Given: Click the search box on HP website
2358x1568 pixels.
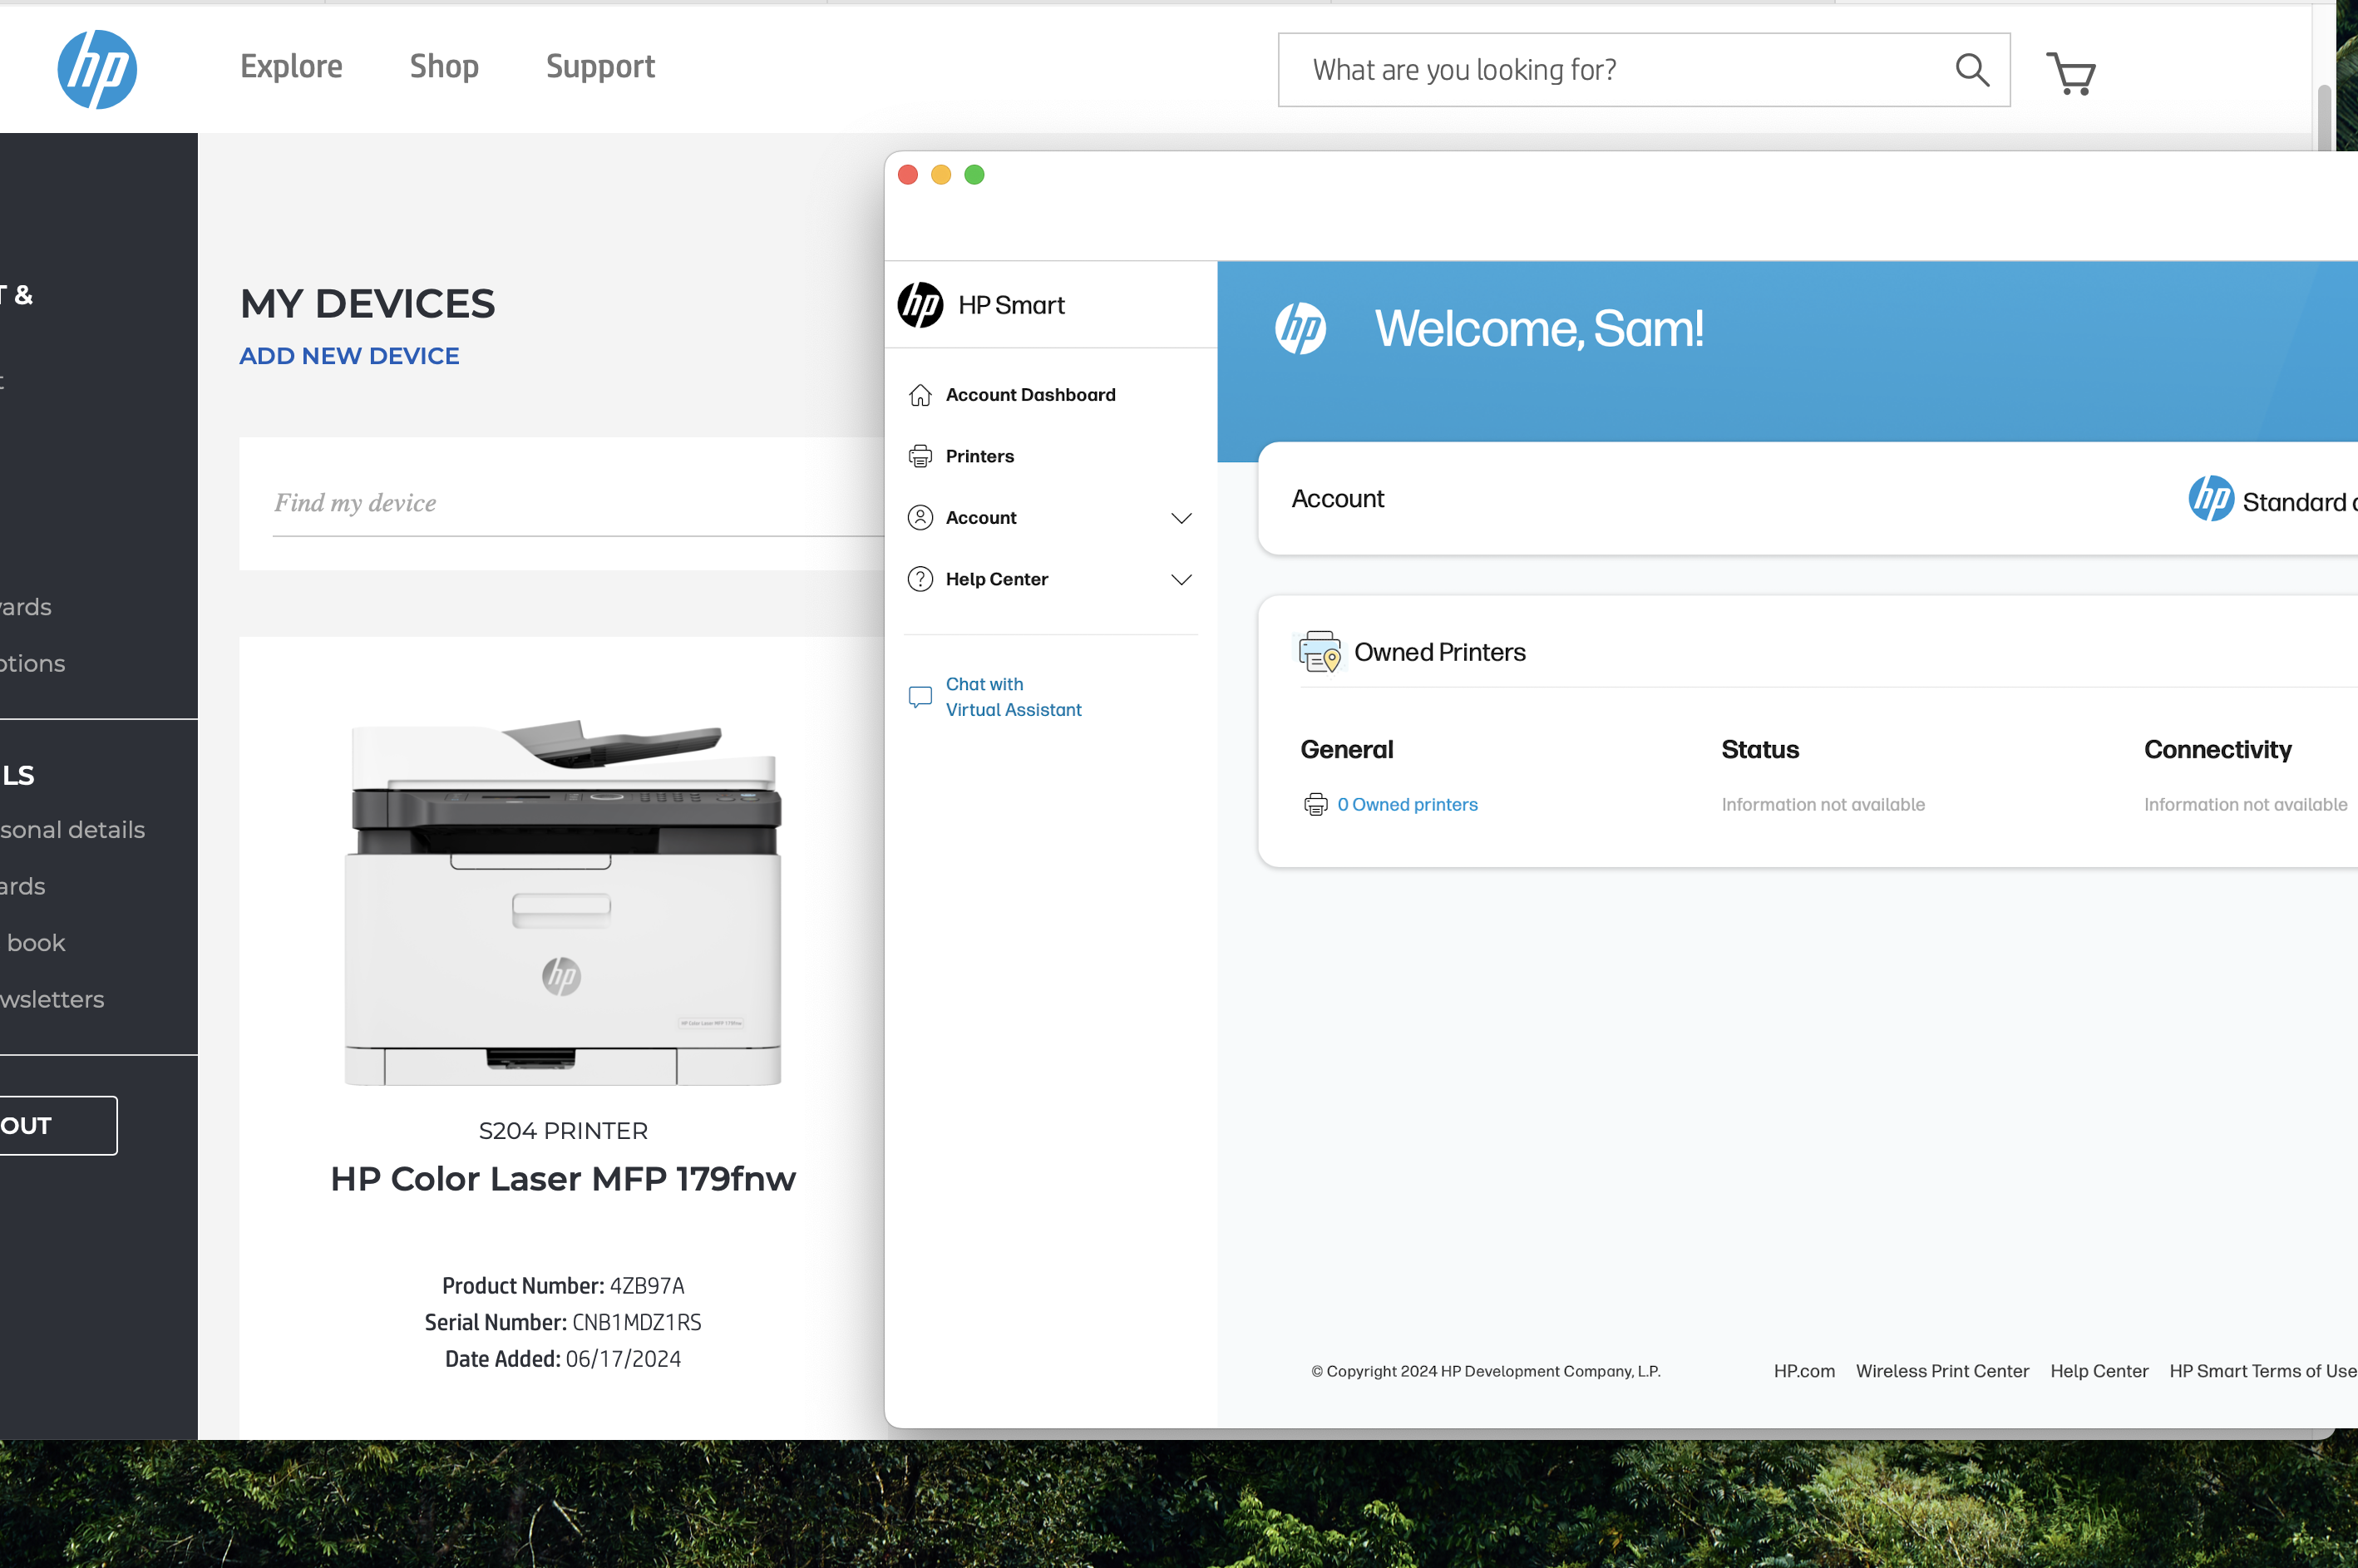Looking at the screenshot, I should (1643, 70).
